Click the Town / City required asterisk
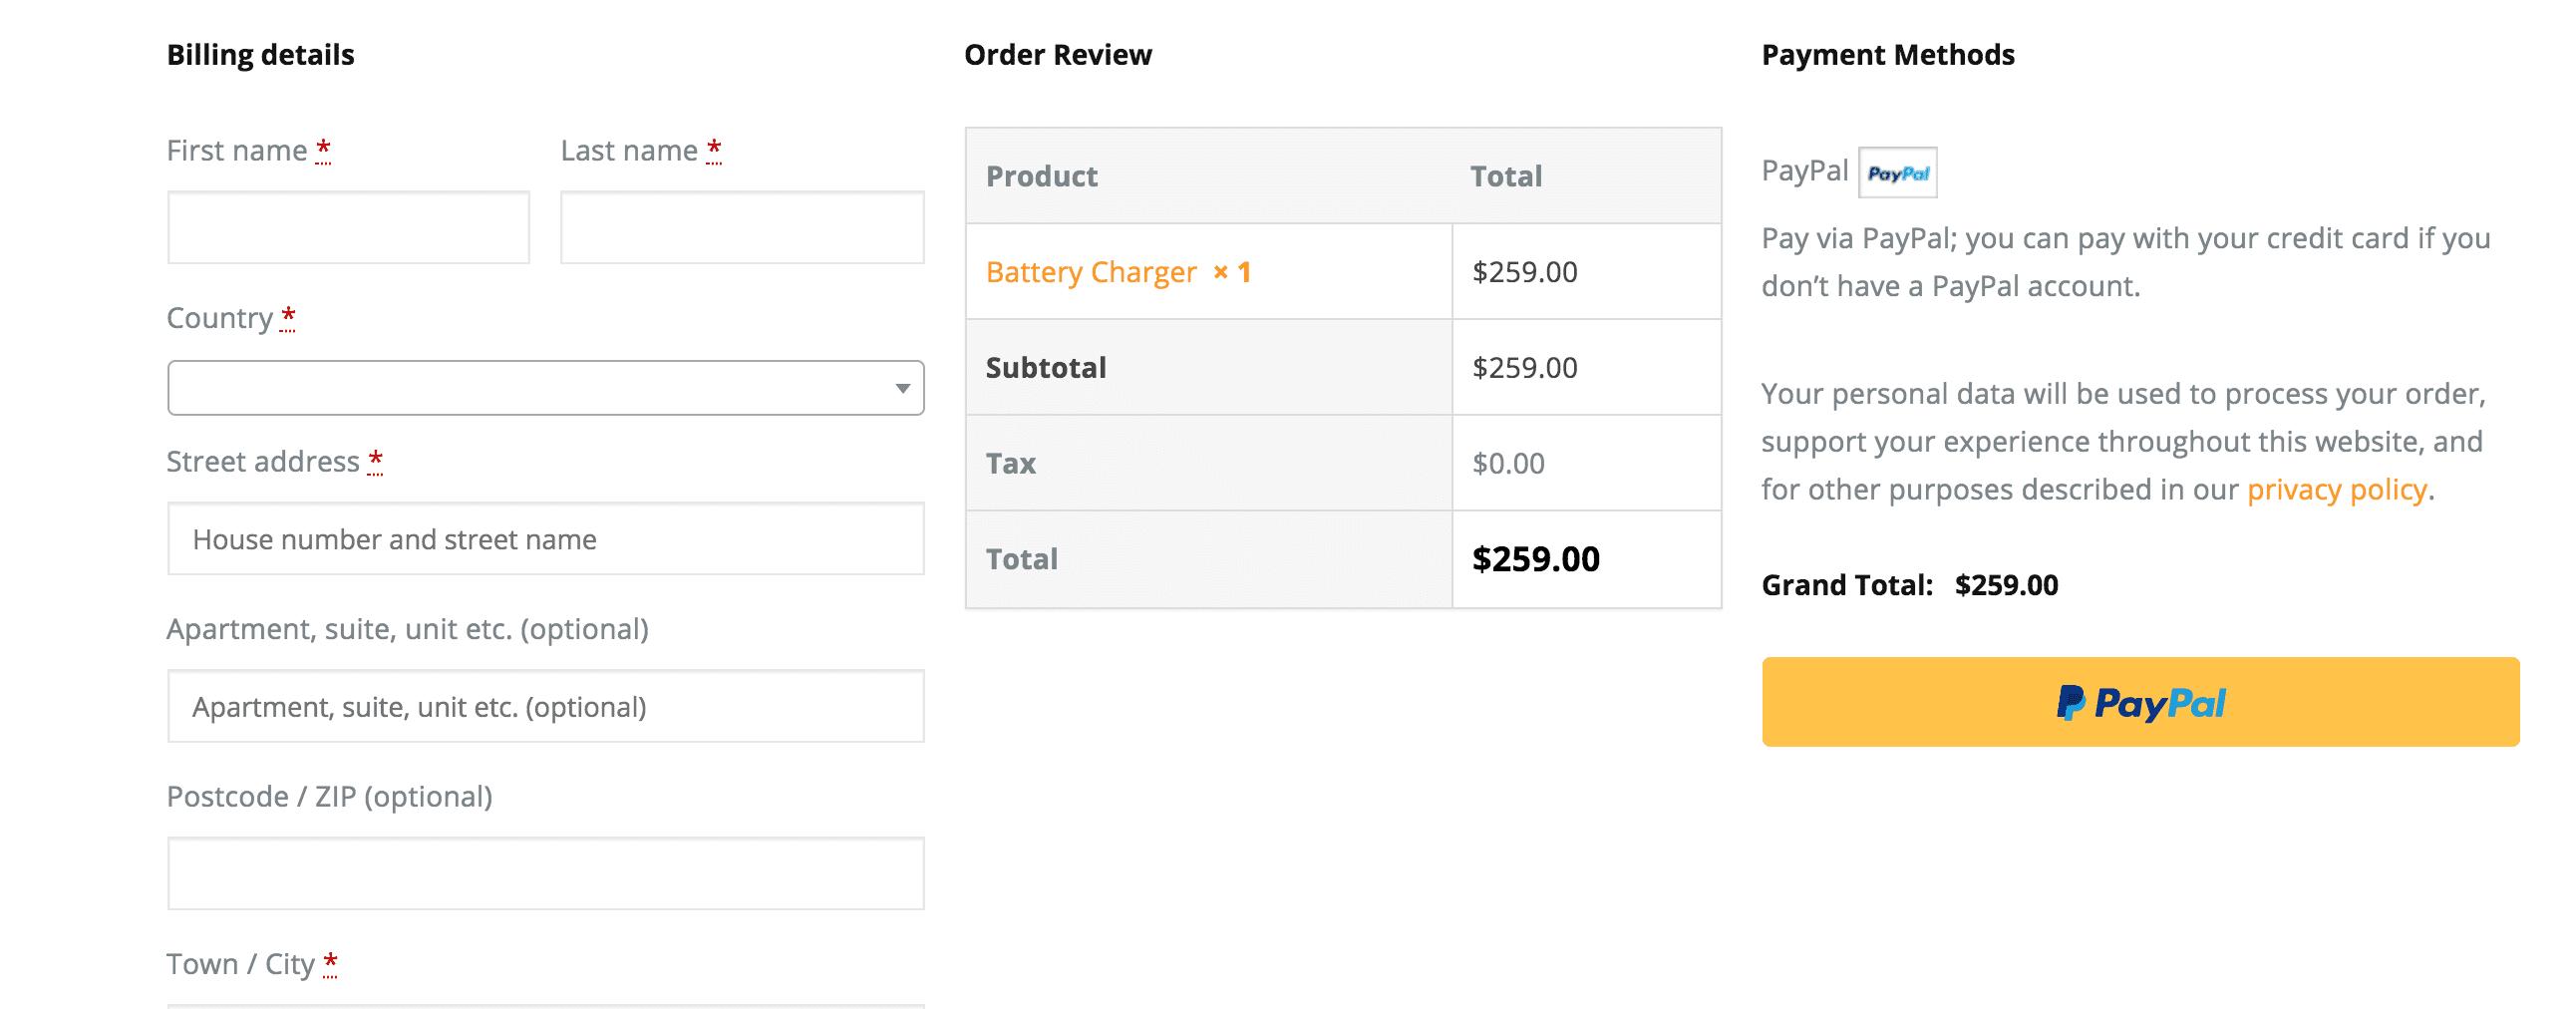Image resolution: width=2576 pixels, height=1009 pixels. click(x=330, y=964)
